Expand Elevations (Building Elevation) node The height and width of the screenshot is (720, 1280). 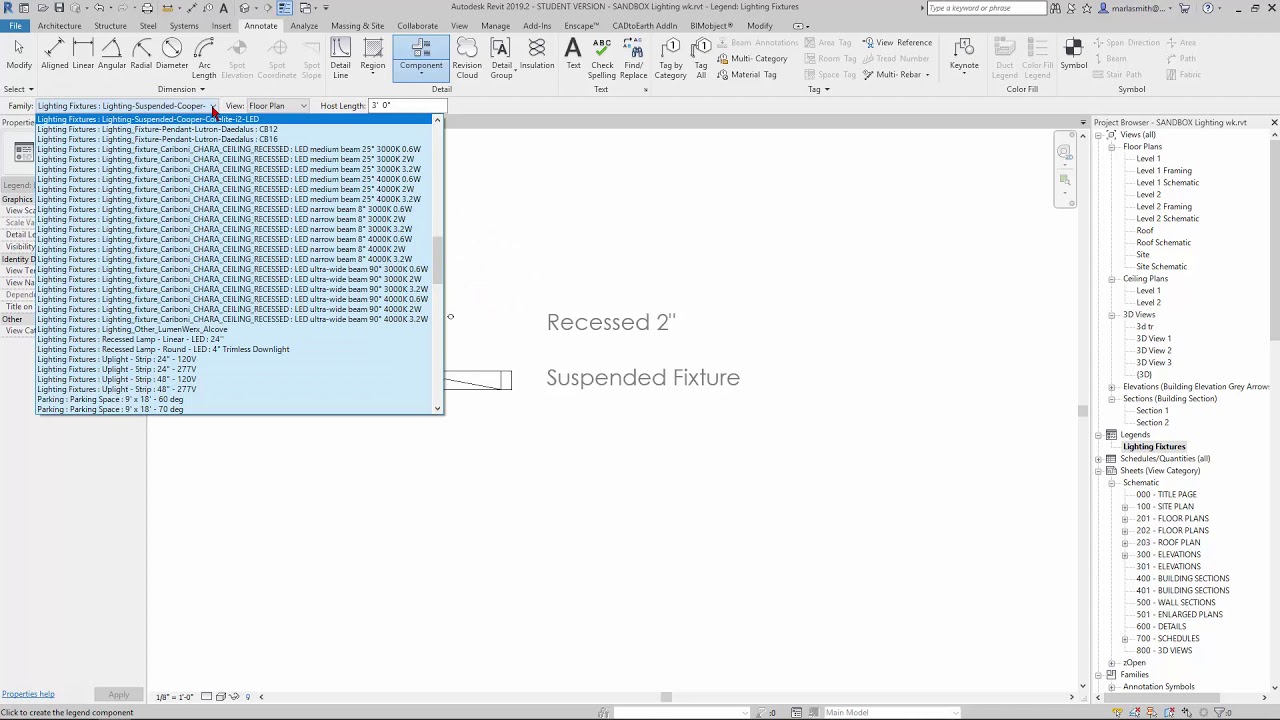pyautogui.click(x=1112, y=387)
